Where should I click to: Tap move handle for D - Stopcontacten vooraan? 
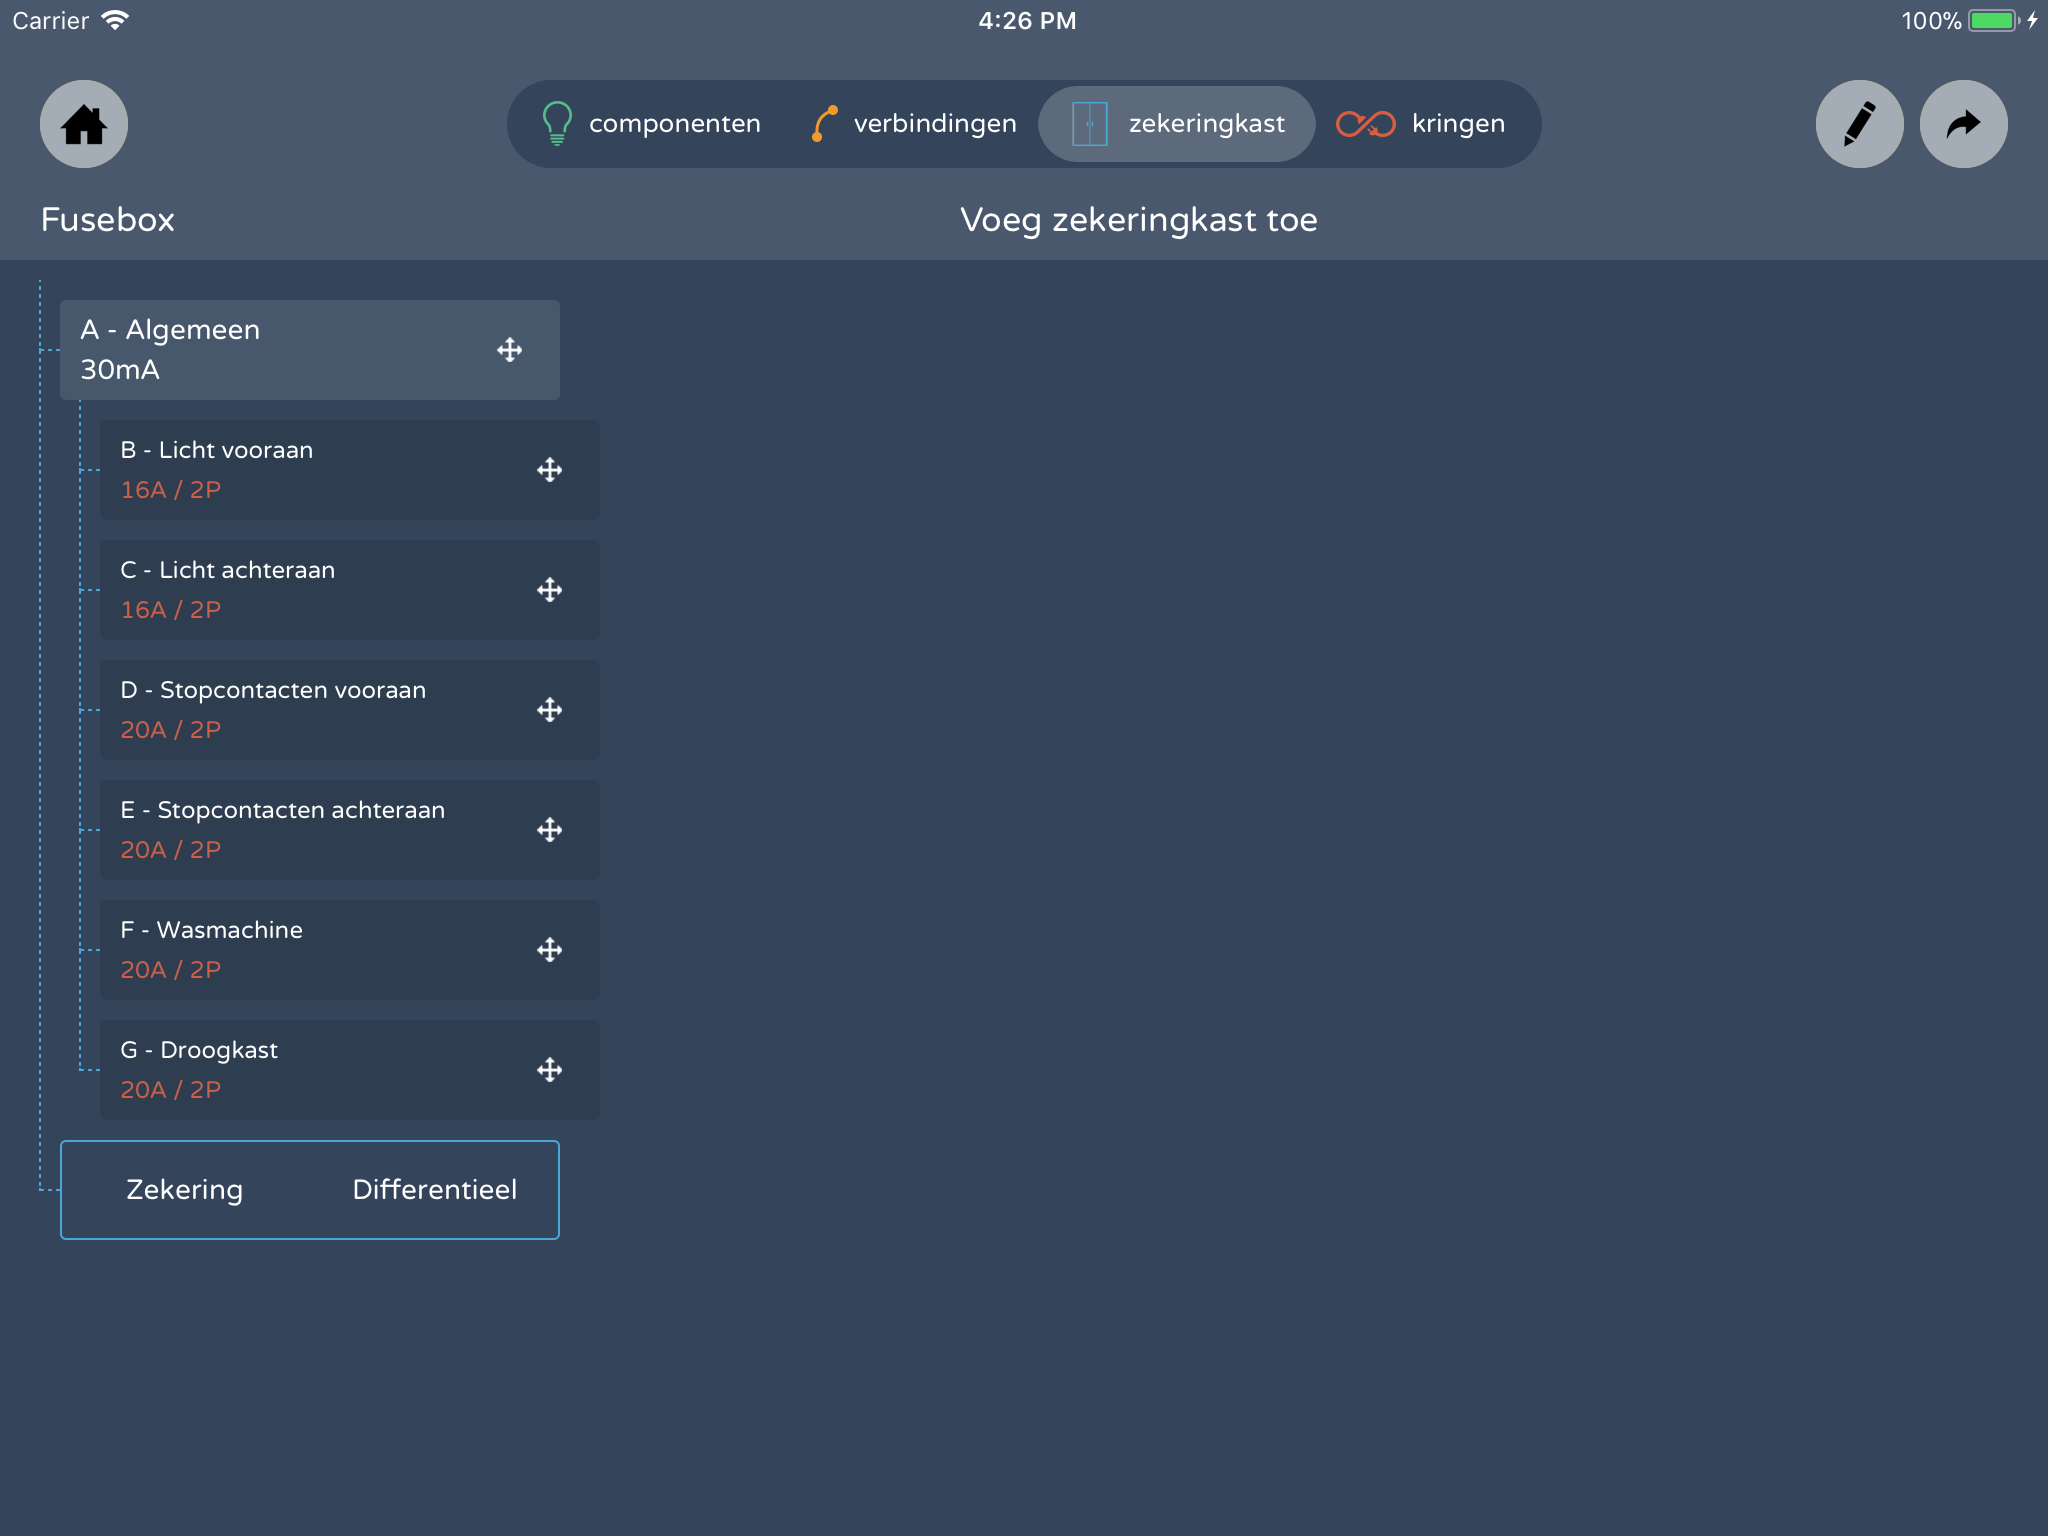tap(550, 710)
